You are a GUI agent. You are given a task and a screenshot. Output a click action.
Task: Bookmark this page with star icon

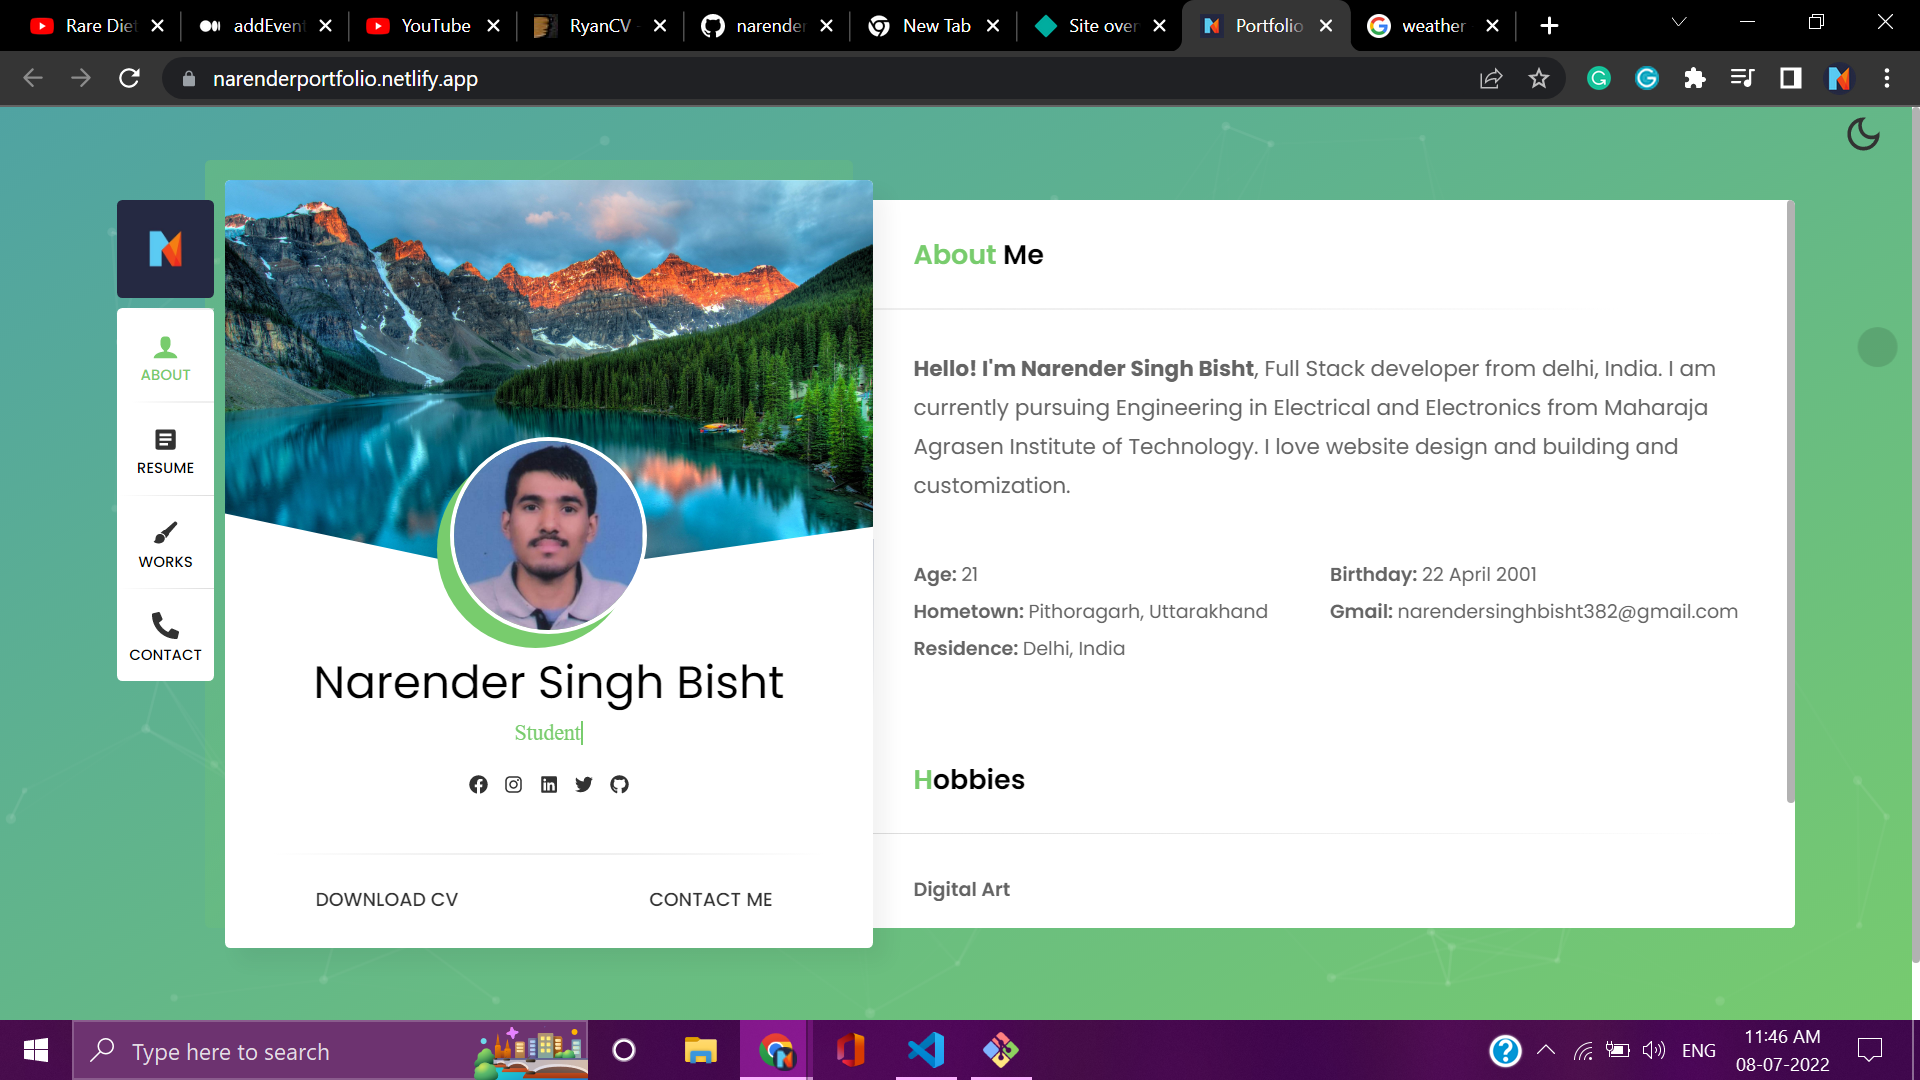coord(1539,78)
